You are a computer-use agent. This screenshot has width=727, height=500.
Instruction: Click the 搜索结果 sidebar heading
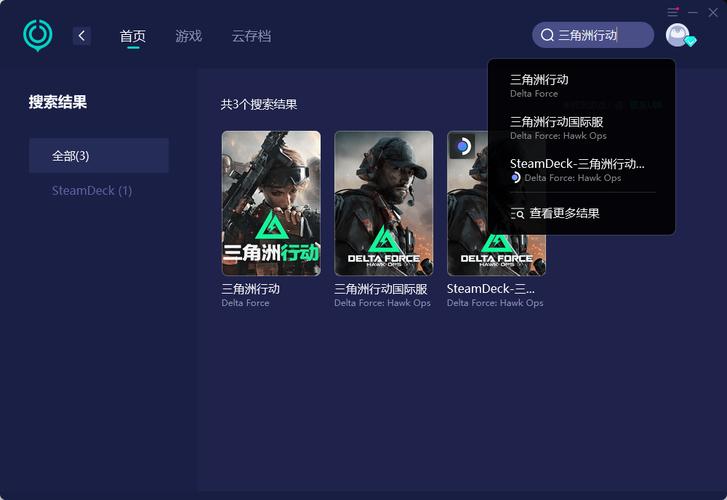(58, 102)
